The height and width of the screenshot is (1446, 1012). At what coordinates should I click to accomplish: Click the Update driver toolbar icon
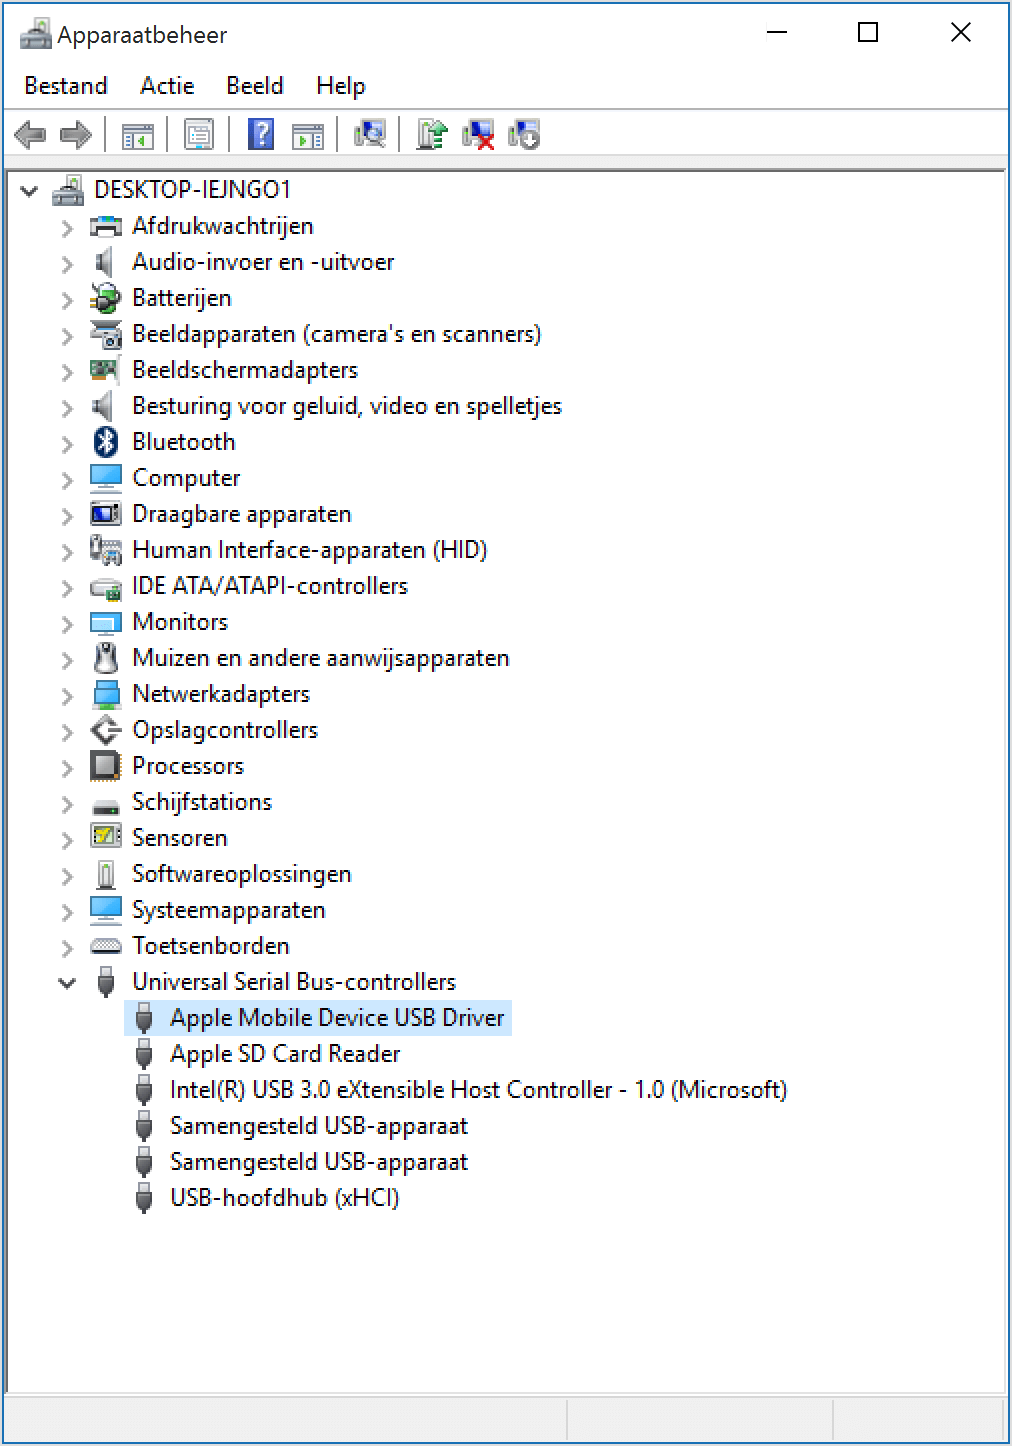click(x=432, y=134)
